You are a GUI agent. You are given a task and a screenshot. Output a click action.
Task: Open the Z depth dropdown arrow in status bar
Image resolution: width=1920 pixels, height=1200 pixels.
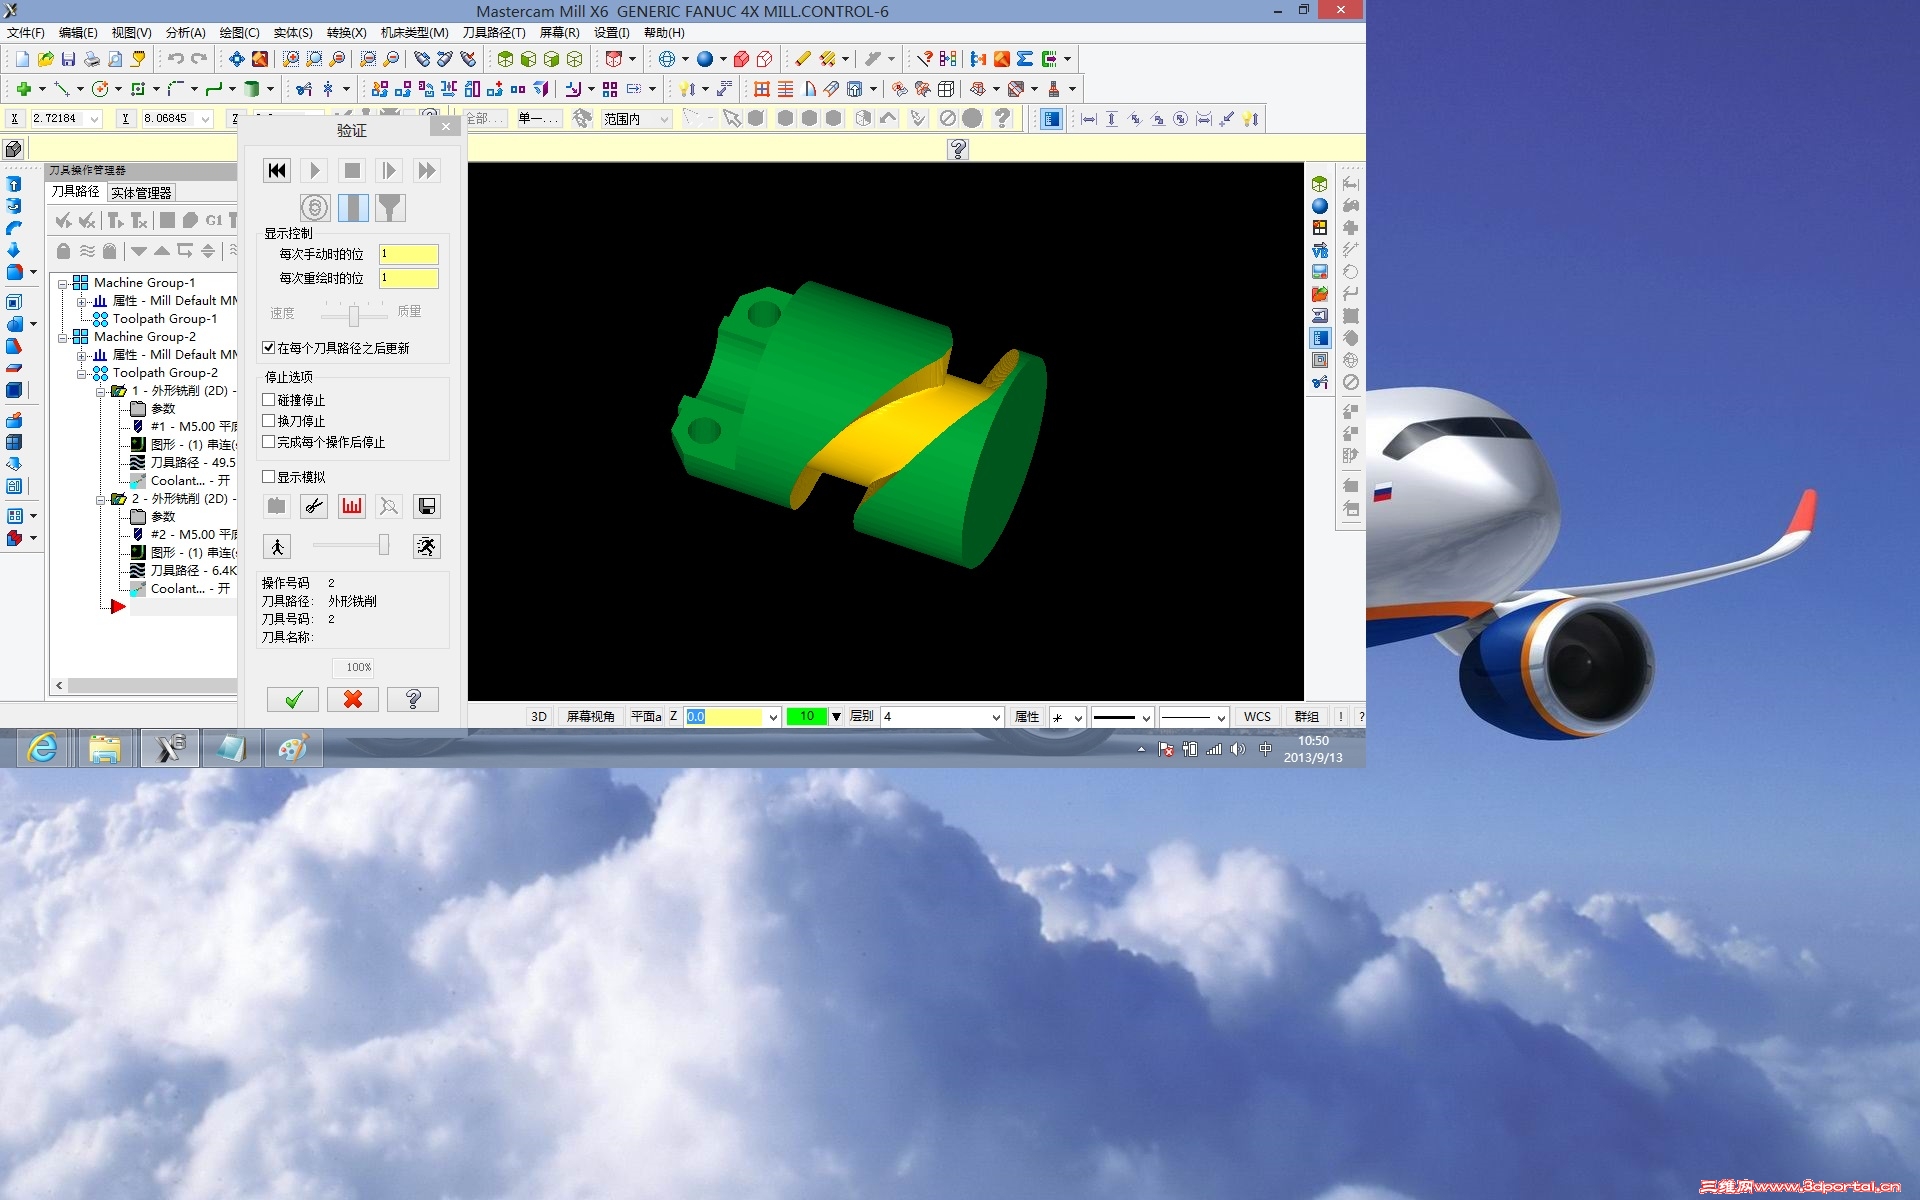click(x=773, y=717)
